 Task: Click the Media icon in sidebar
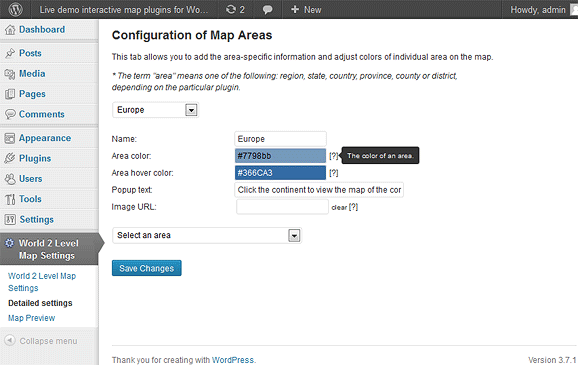(10, 74)
